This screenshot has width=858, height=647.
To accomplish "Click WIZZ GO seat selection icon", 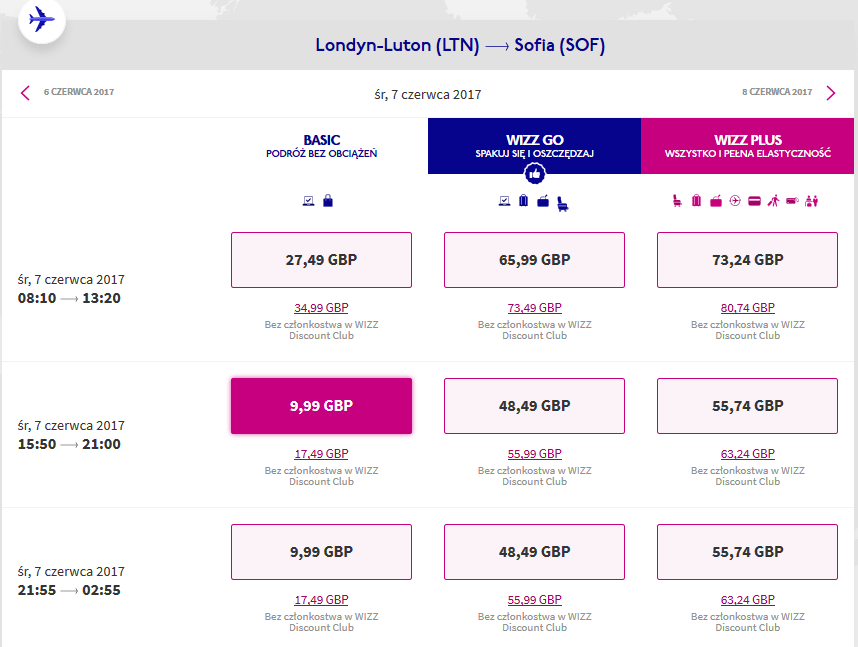I will 563,204.
